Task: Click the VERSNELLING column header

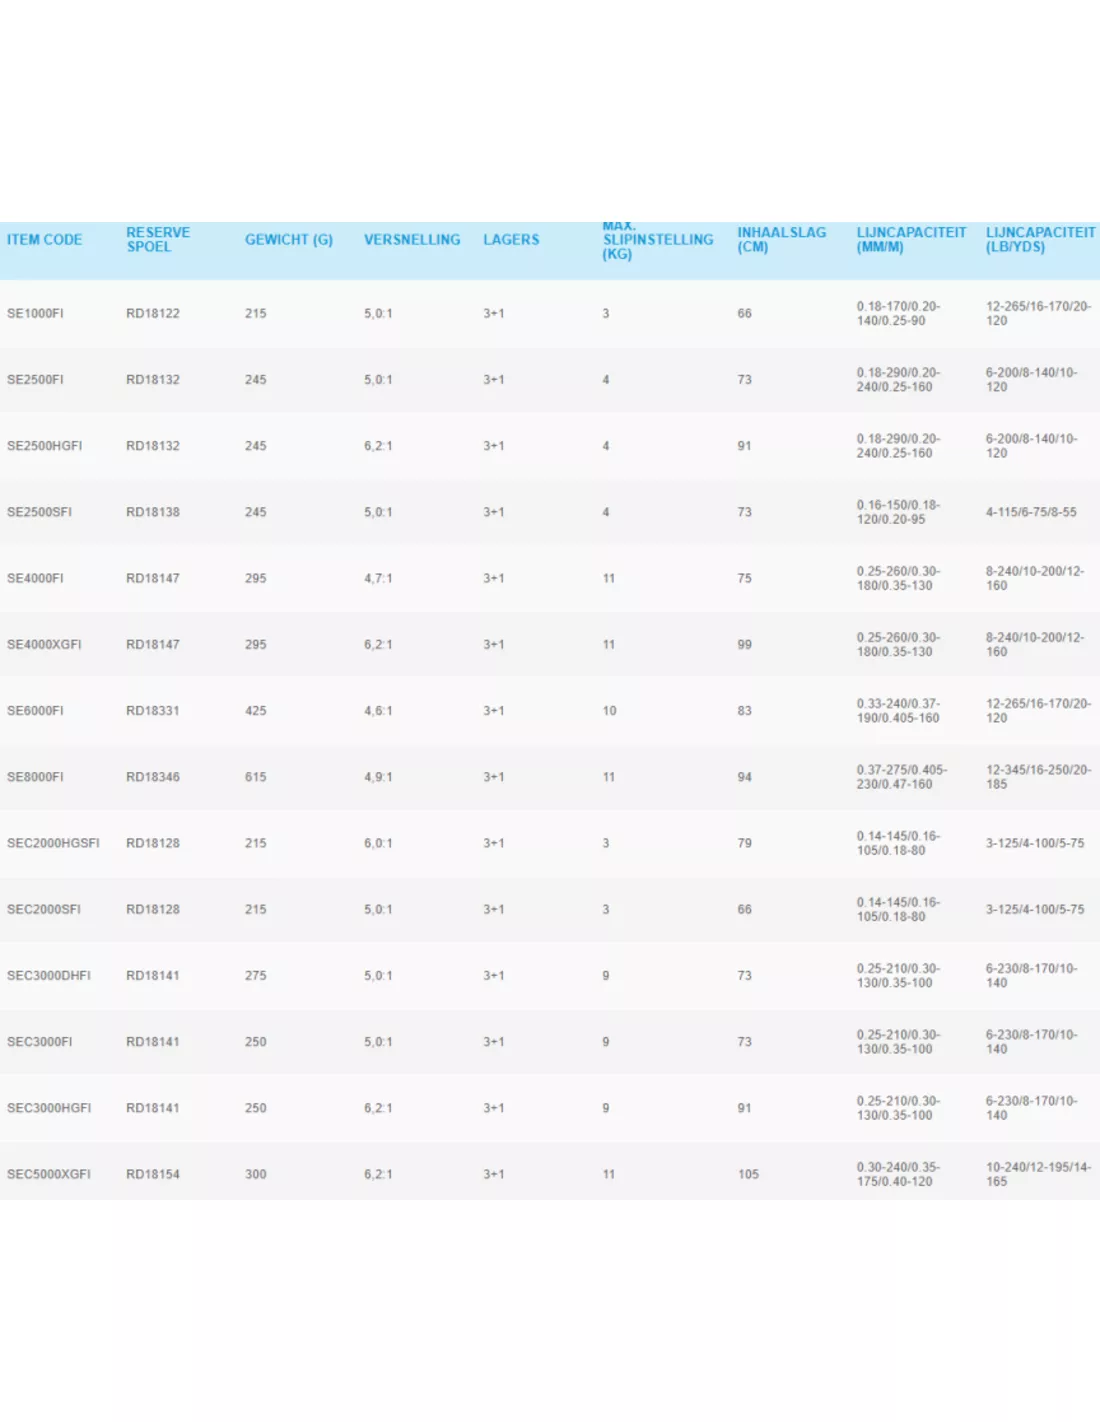Action: pyautogui.click(x=412, y=240)
